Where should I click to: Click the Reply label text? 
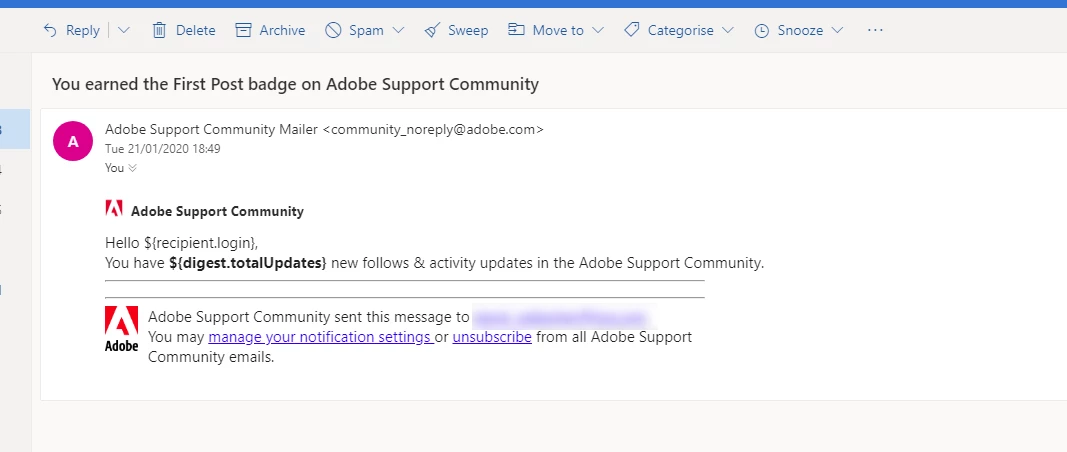click(x=82, y=31)
